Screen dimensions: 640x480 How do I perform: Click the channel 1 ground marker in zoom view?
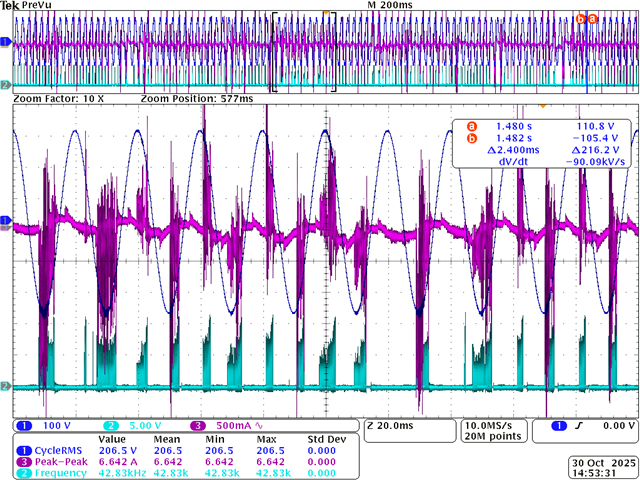point(6,221)
